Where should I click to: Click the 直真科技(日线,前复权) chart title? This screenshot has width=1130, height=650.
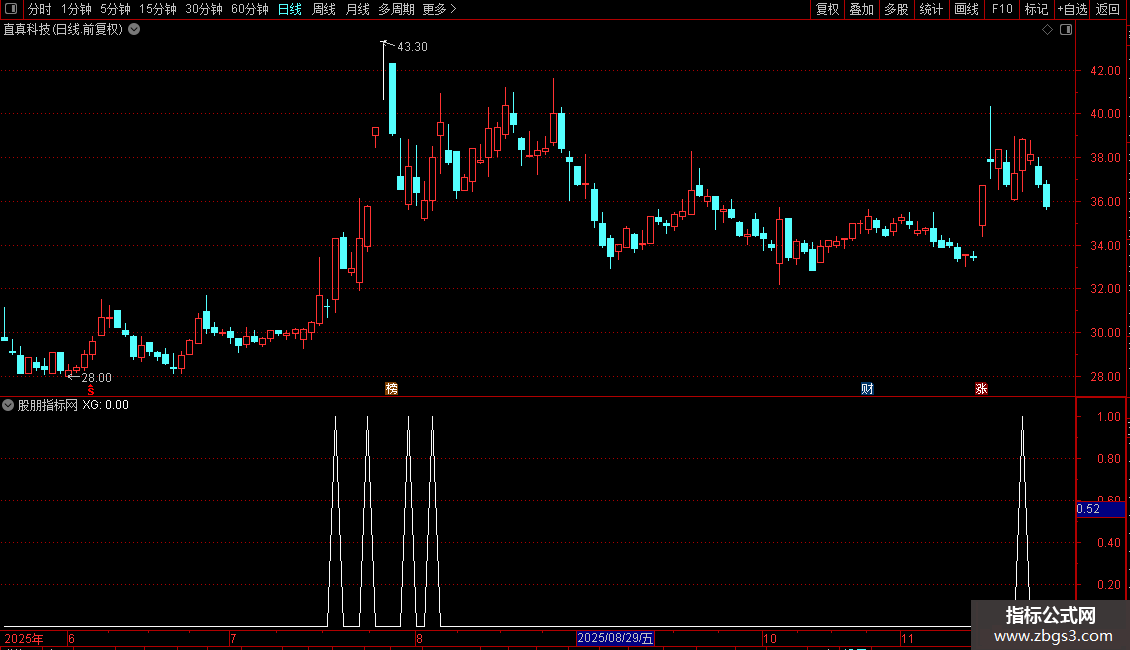63,30
